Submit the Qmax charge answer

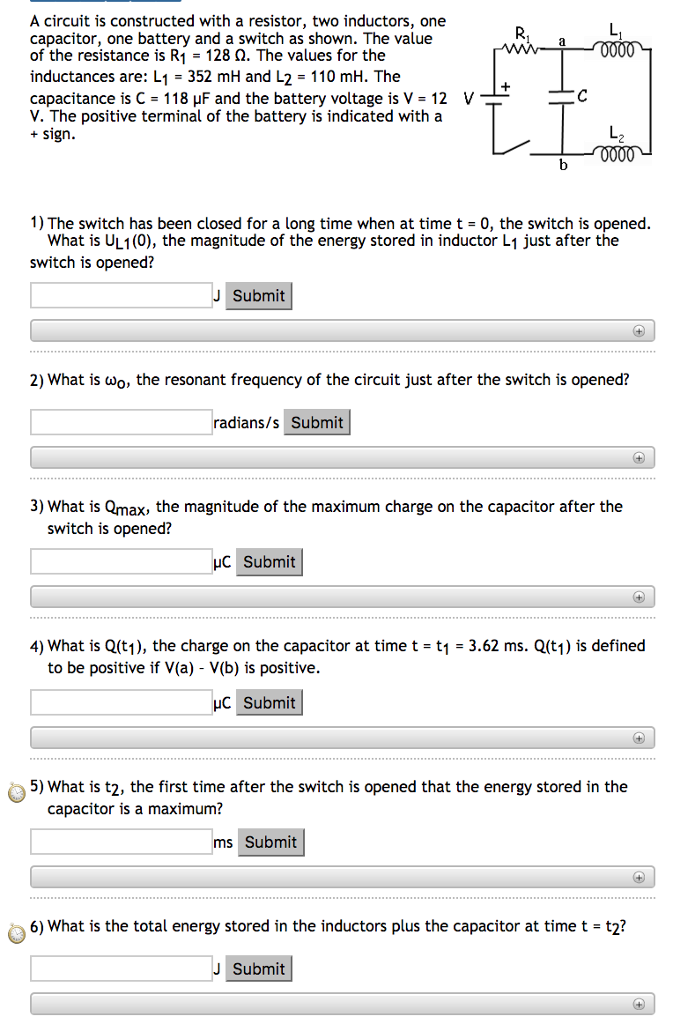pos(268,562)
